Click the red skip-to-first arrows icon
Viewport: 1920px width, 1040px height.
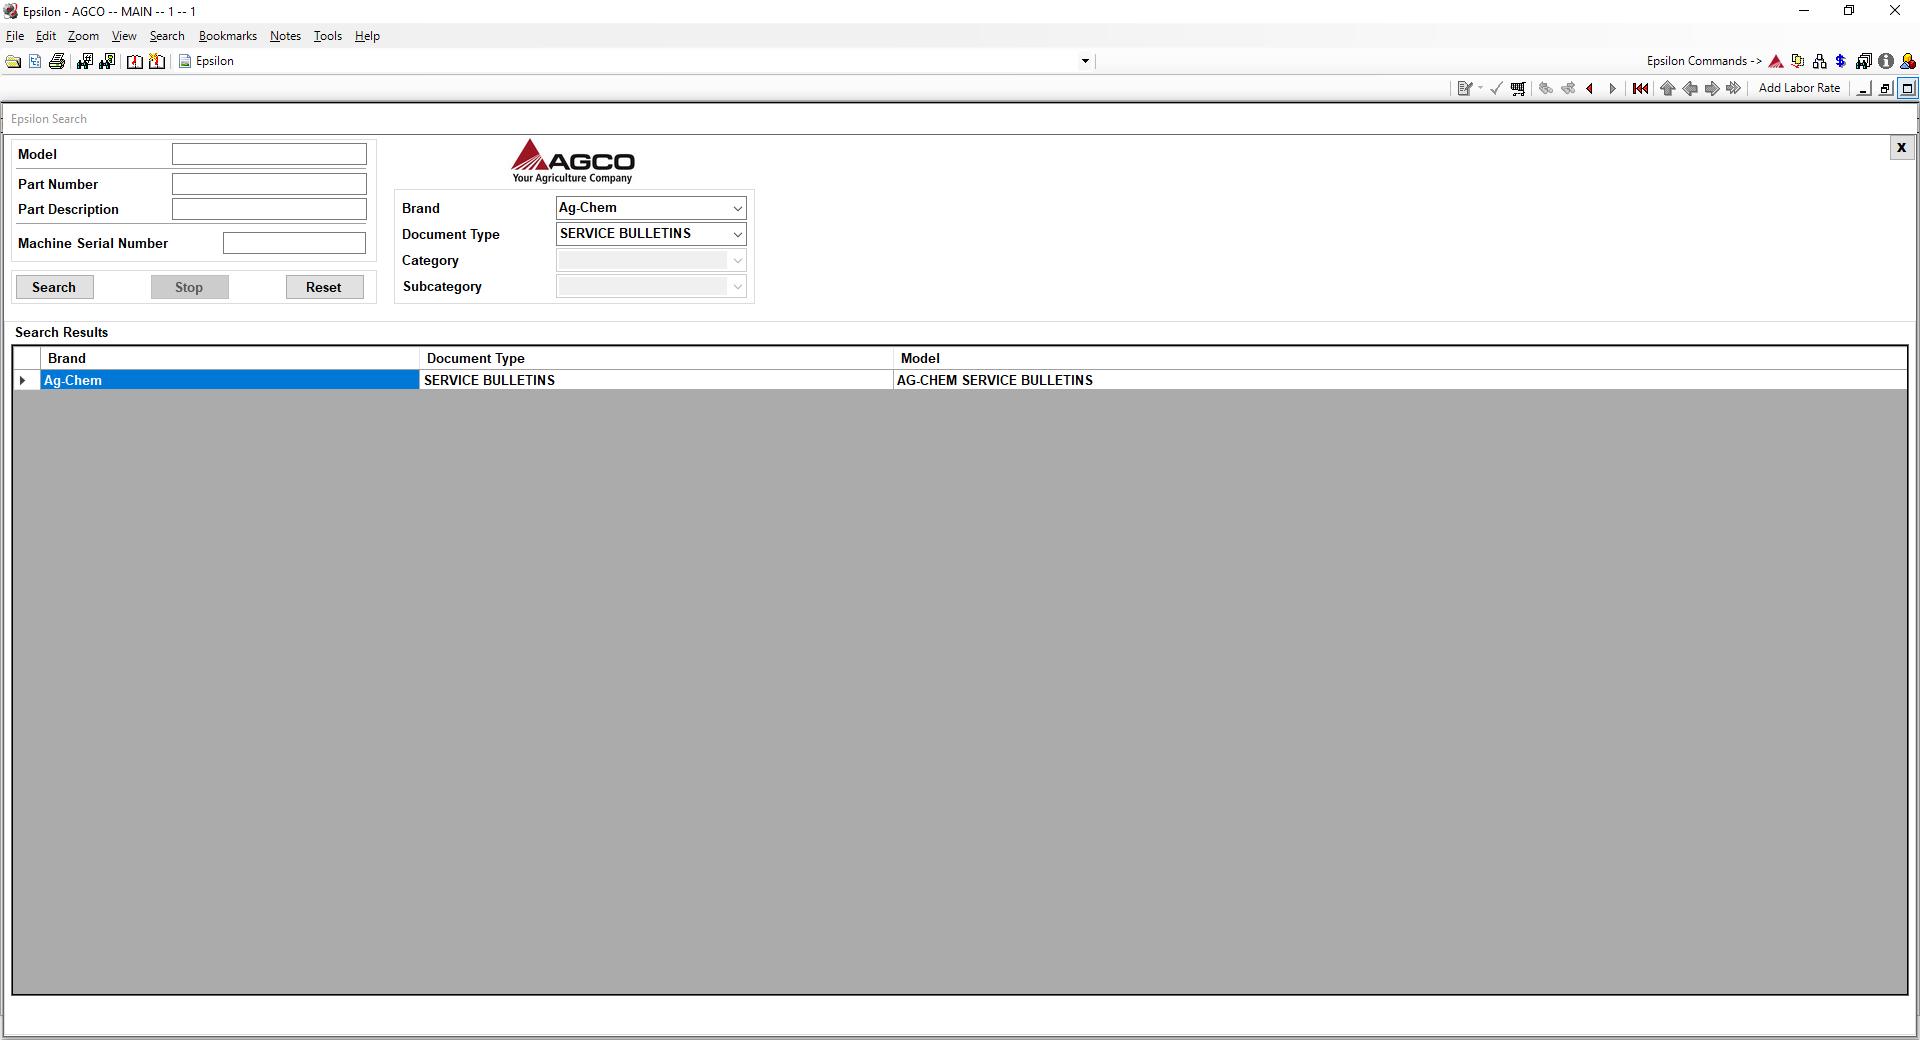[1640, 88]
